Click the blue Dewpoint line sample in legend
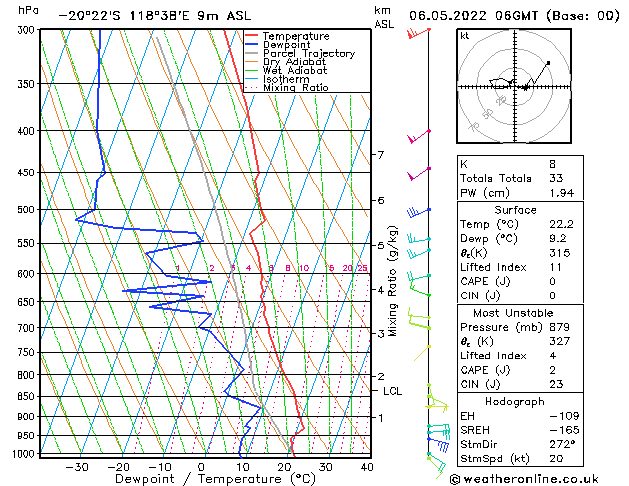 point(252,44)
